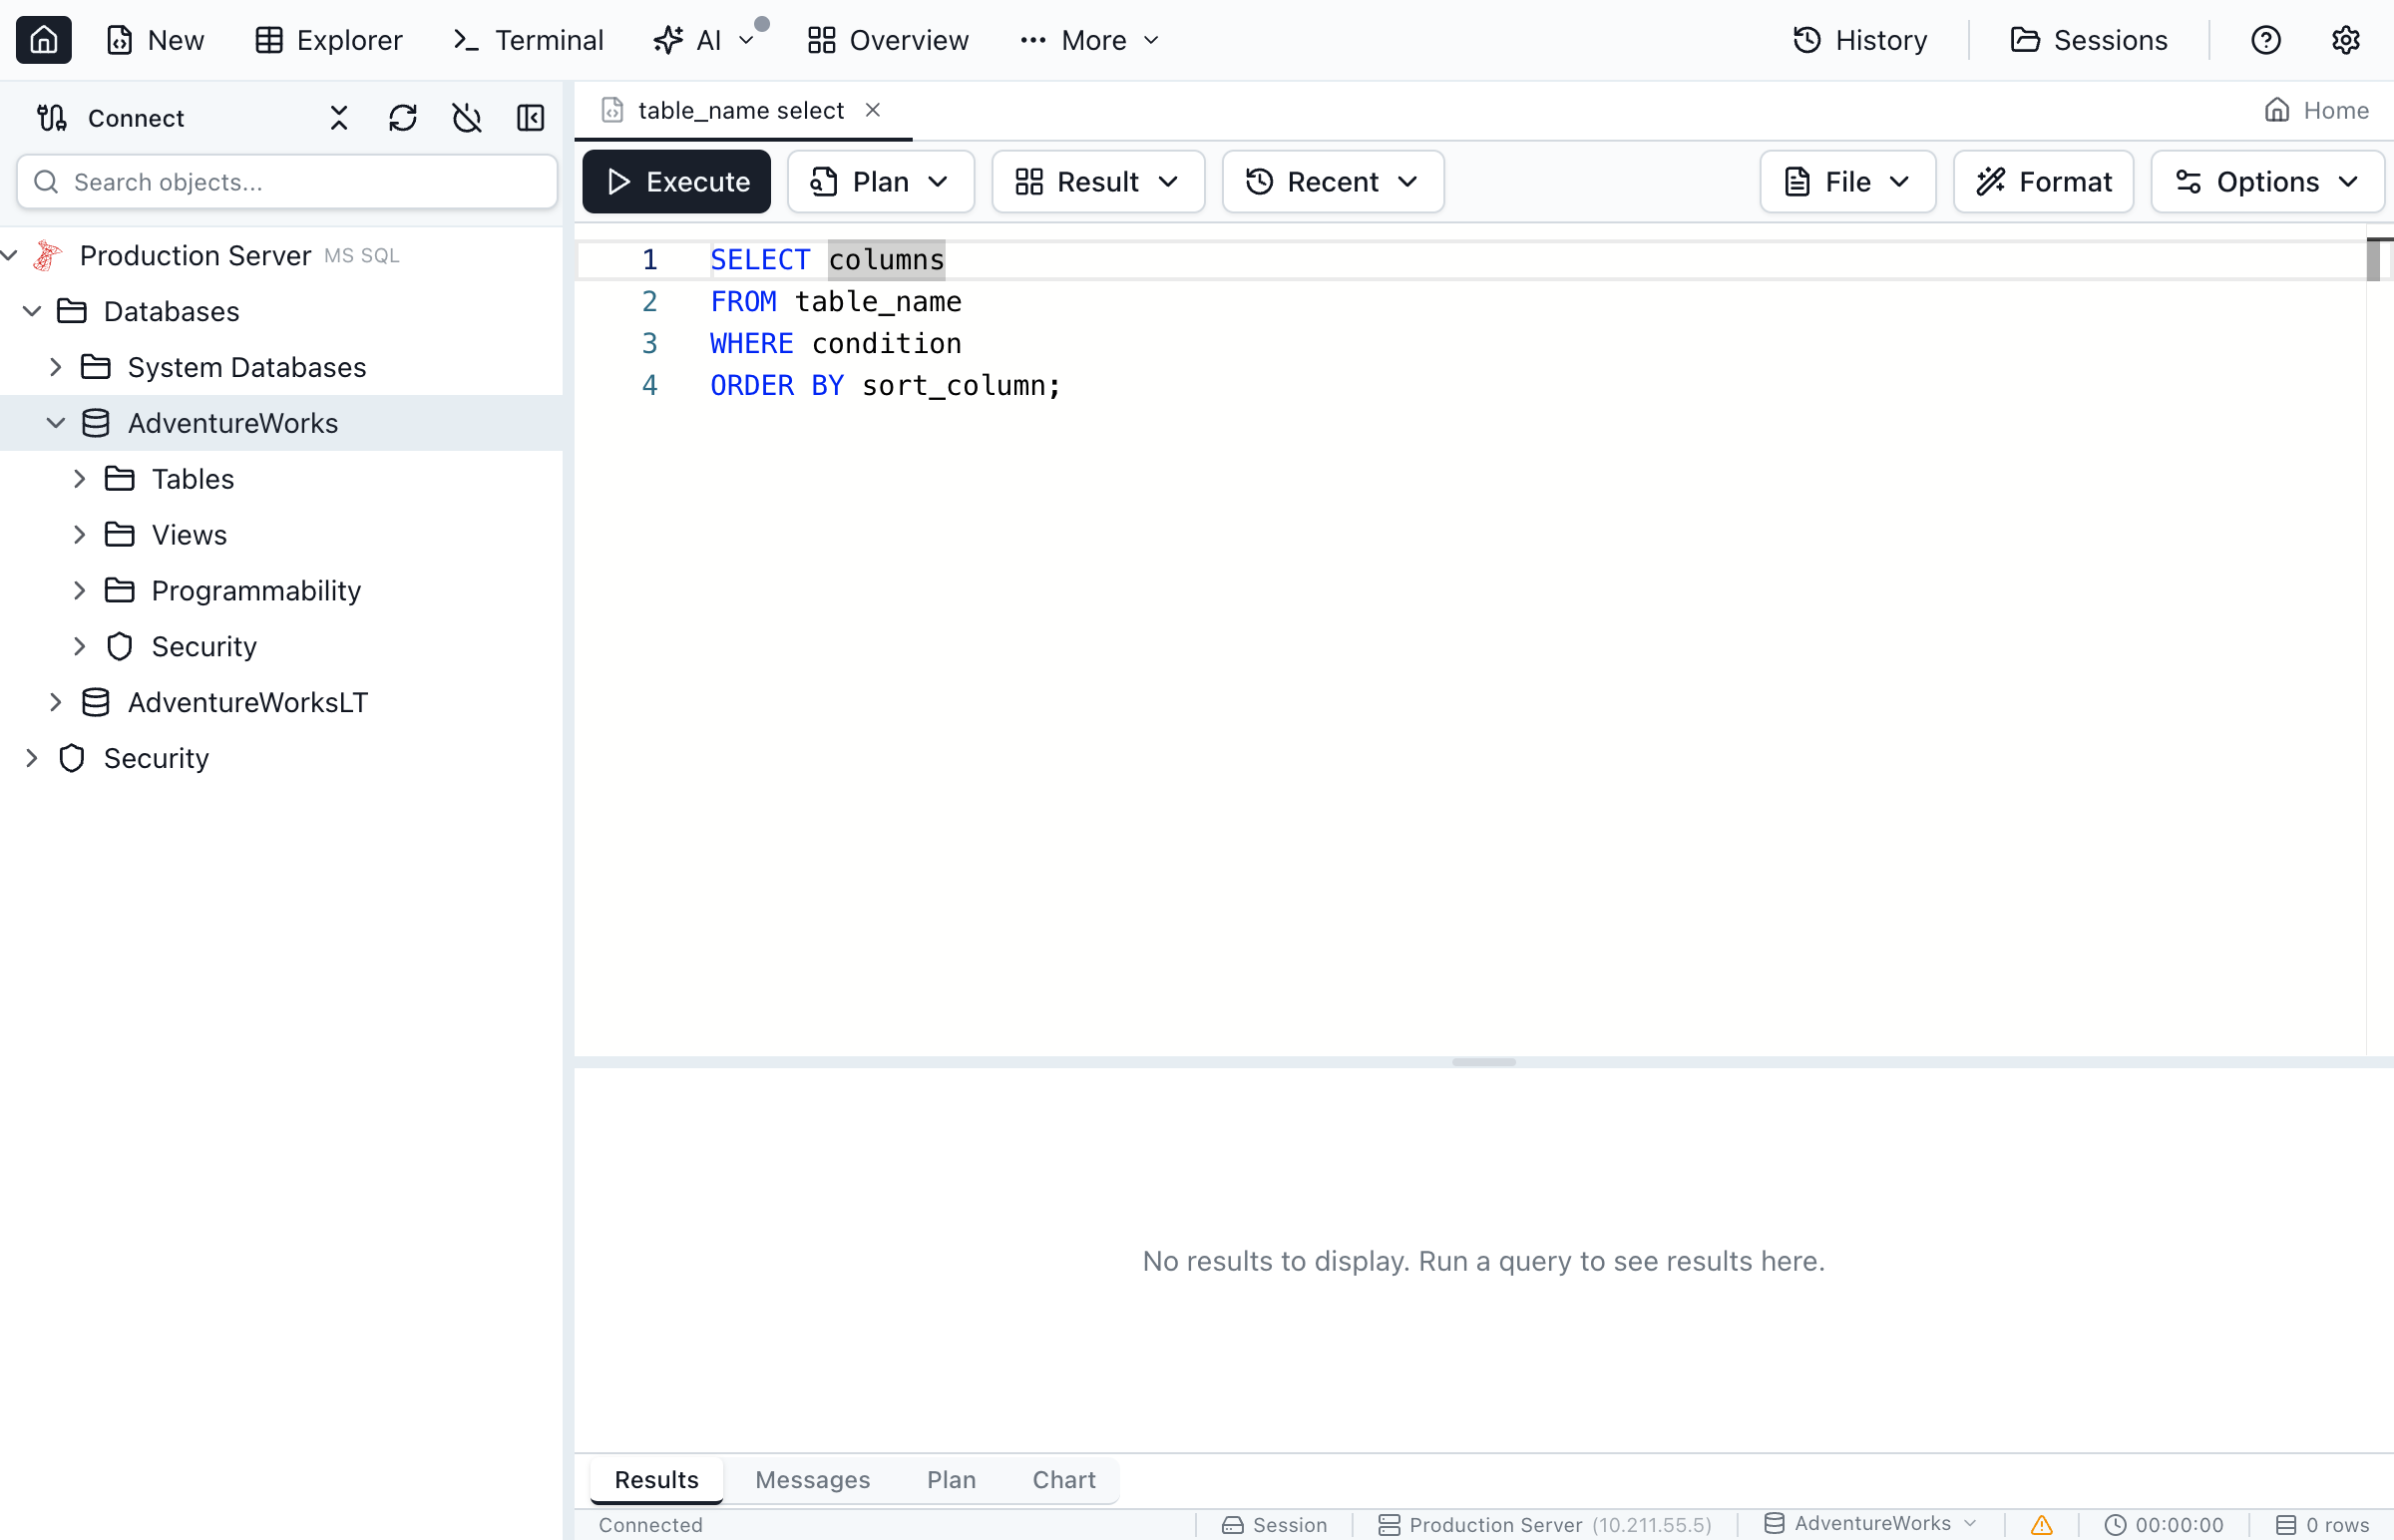Disable the auto-disconnect timer
2394x1540 pixels.
[466, 117]
